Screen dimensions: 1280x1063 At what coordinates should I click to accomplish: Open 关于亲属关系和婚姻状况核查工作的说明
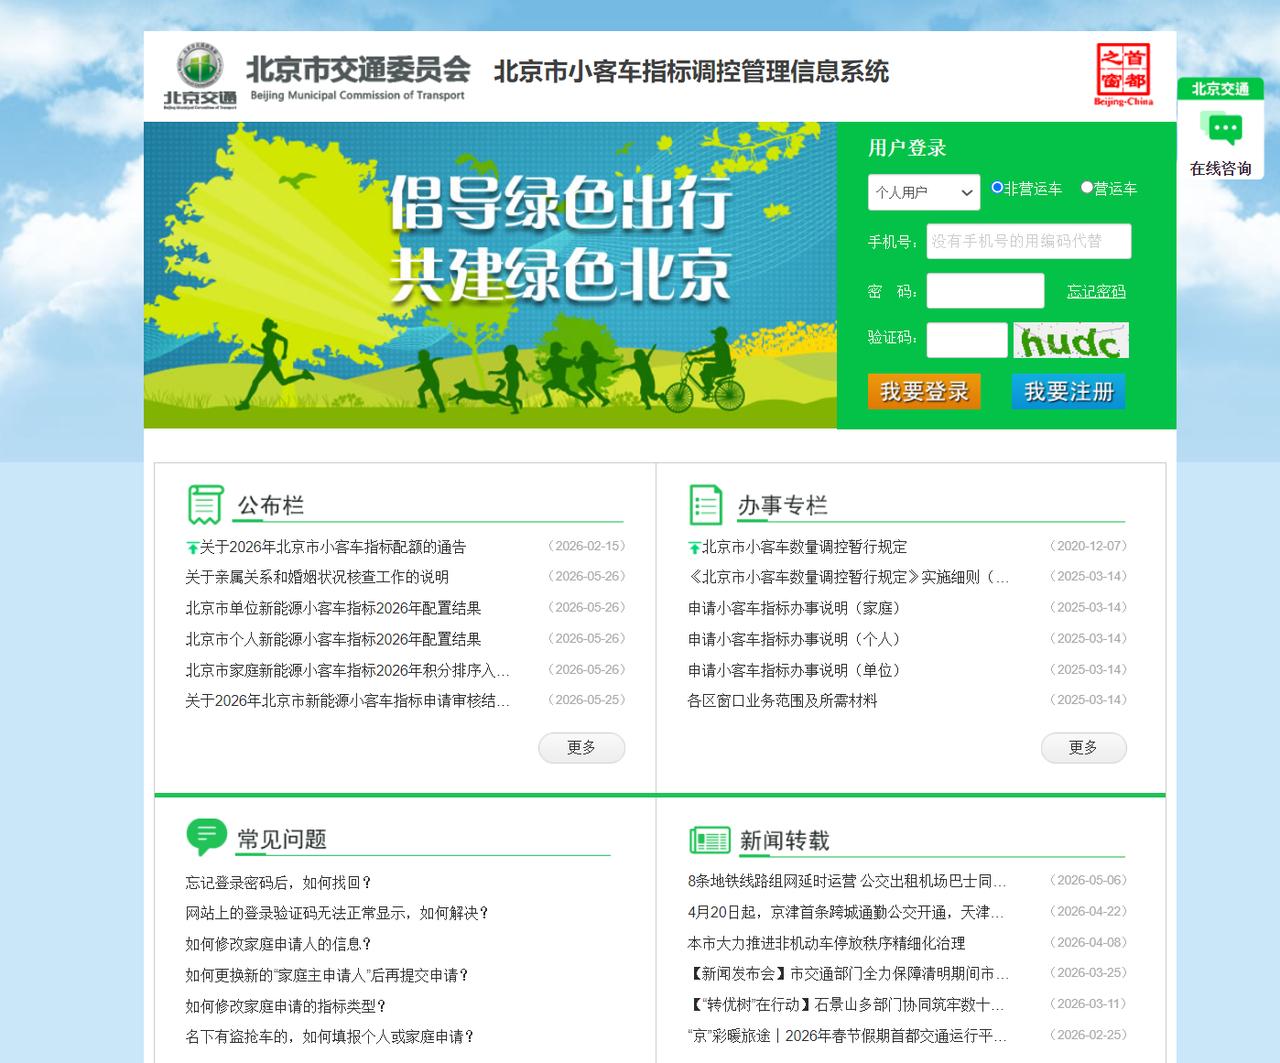click(317, 577)
